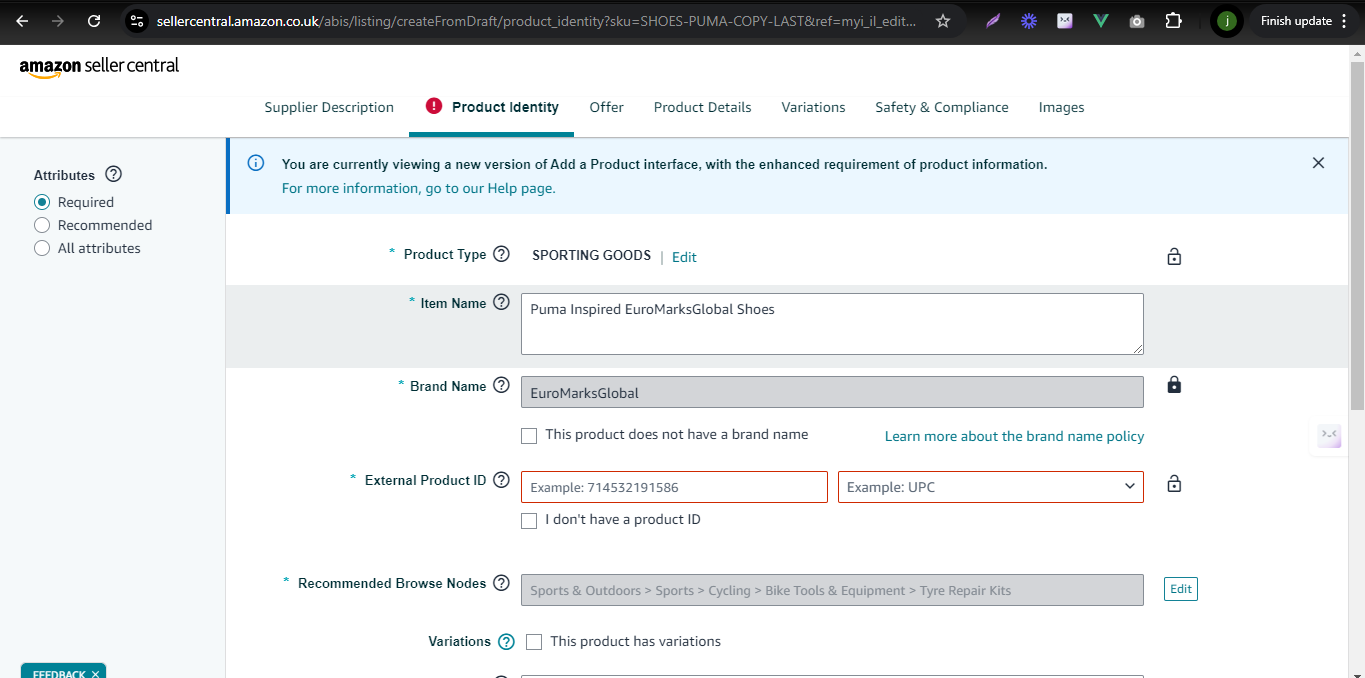Click the help icon next to Product Type
This screenshot has height=678, width=1365.
501,255
